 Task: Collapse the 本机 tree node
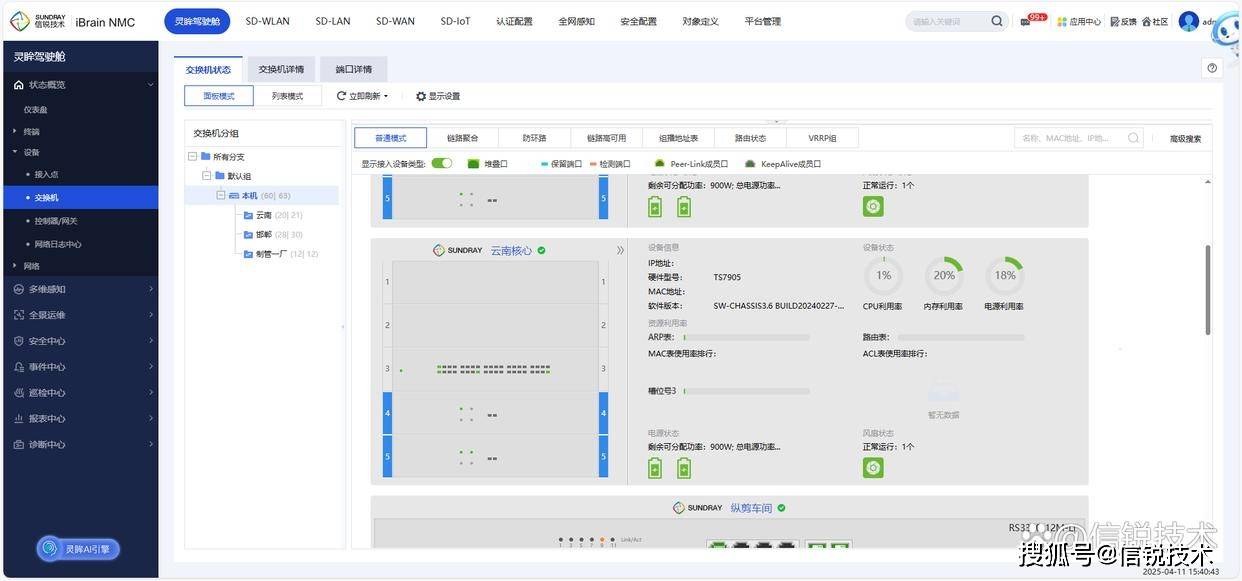point(221,195)
